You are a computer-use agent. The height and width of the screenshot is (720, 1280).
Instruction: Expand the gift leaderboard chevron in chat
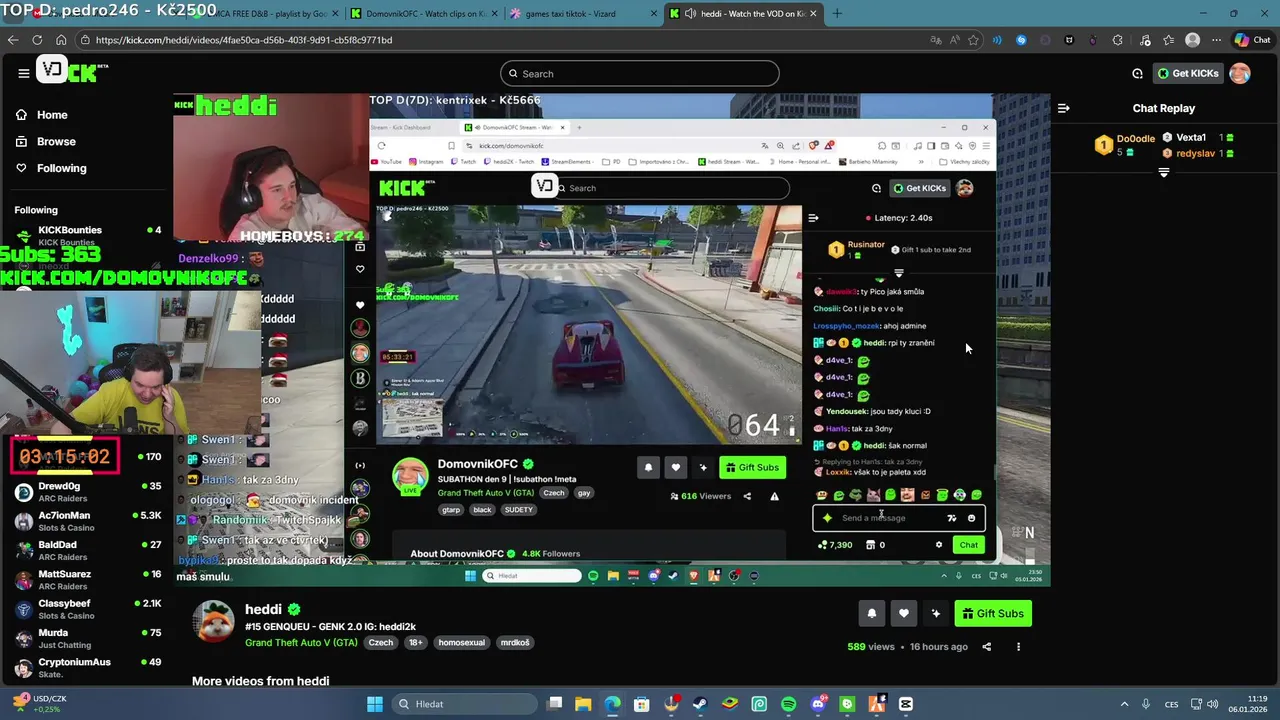click(1163, 173)
